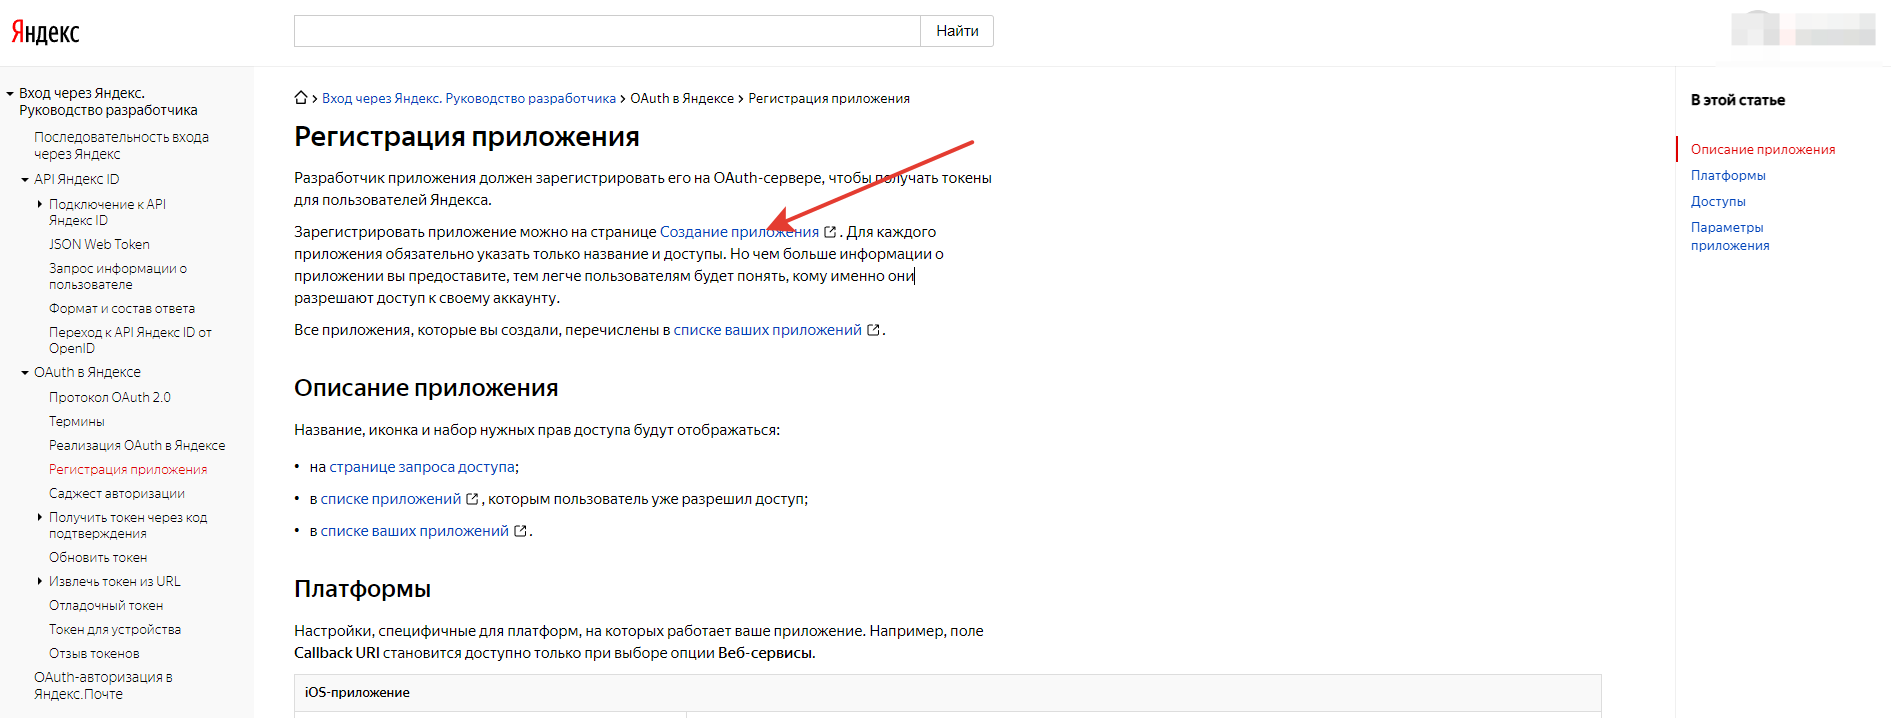The height and width of the screenshot is (718, 1891).
Task: Click breadcrumb Вход через Яндекс. Руководство разработчика
Action: click(x=469, y=98)
